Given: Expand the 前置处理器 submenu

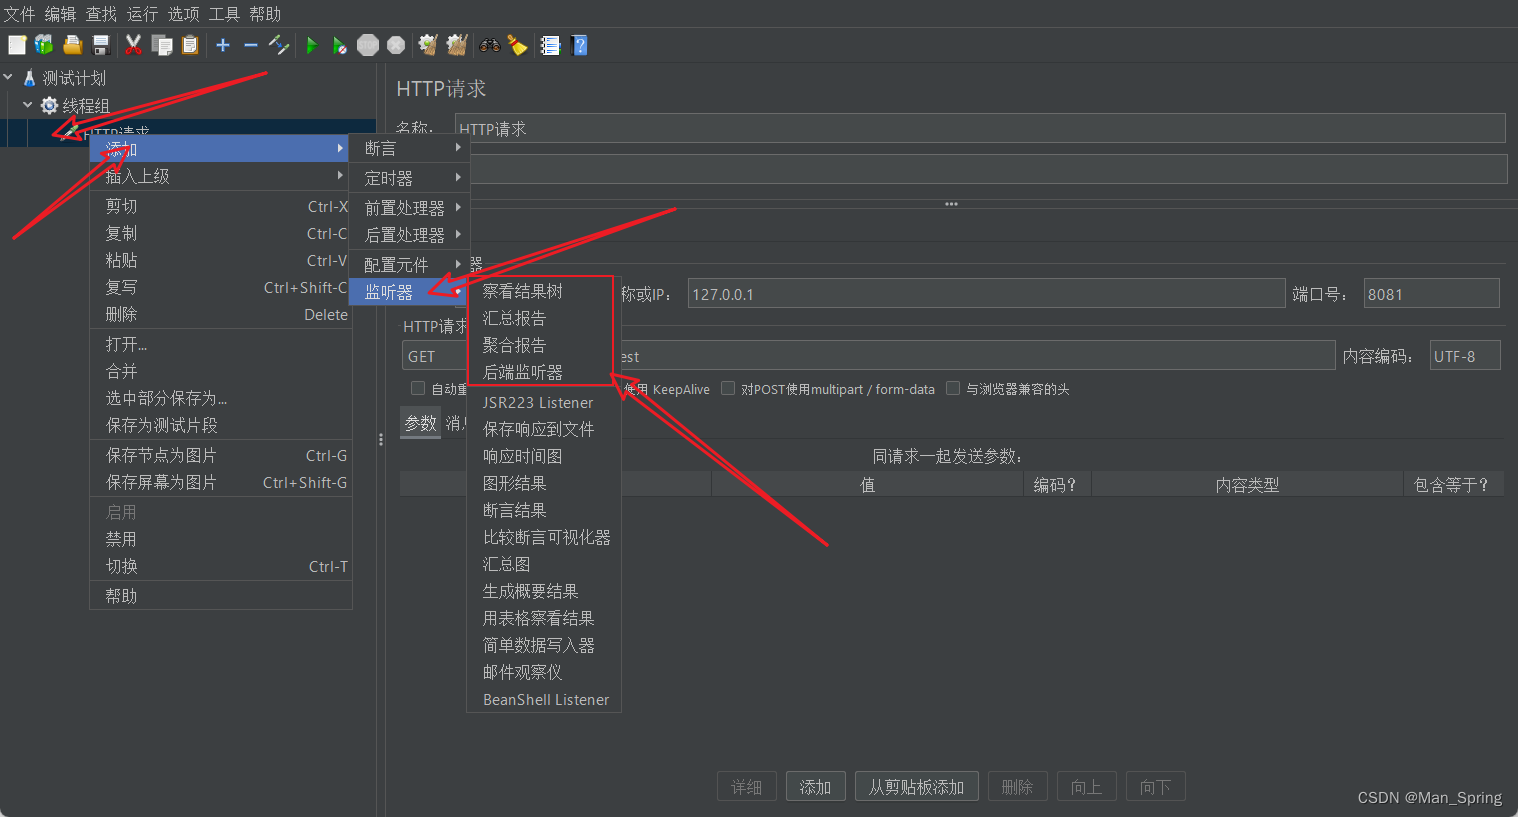Looking at the screenshot, I should (x=409, y=208).
